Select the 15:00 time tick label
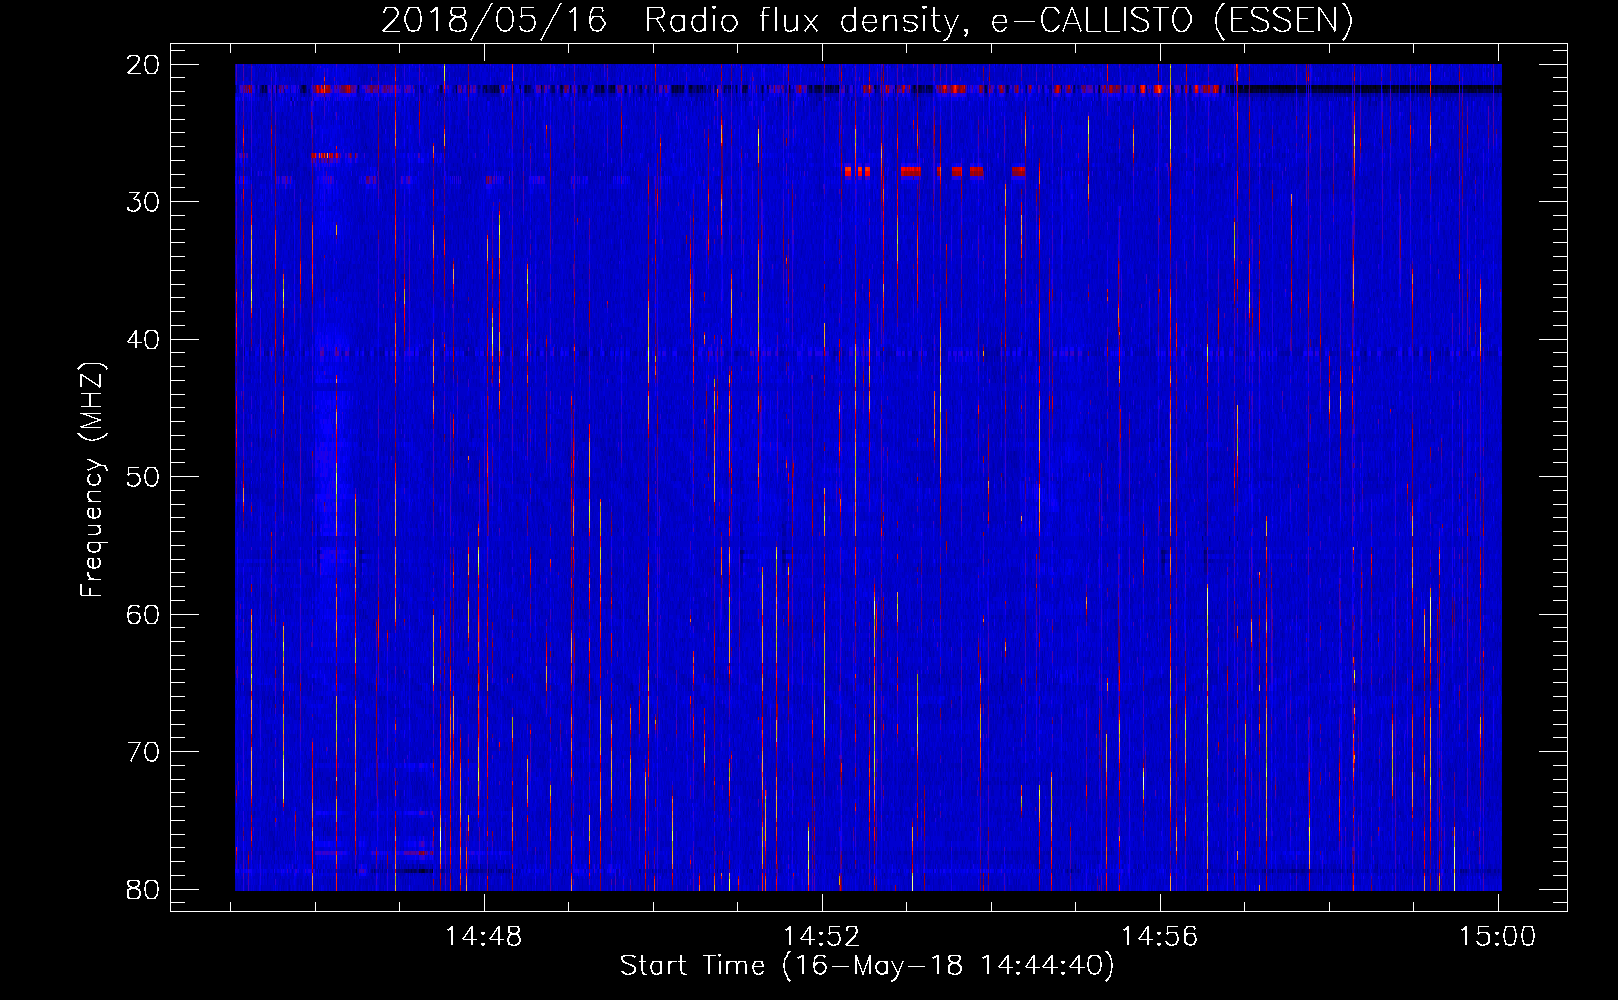 tap(1497, 937)
